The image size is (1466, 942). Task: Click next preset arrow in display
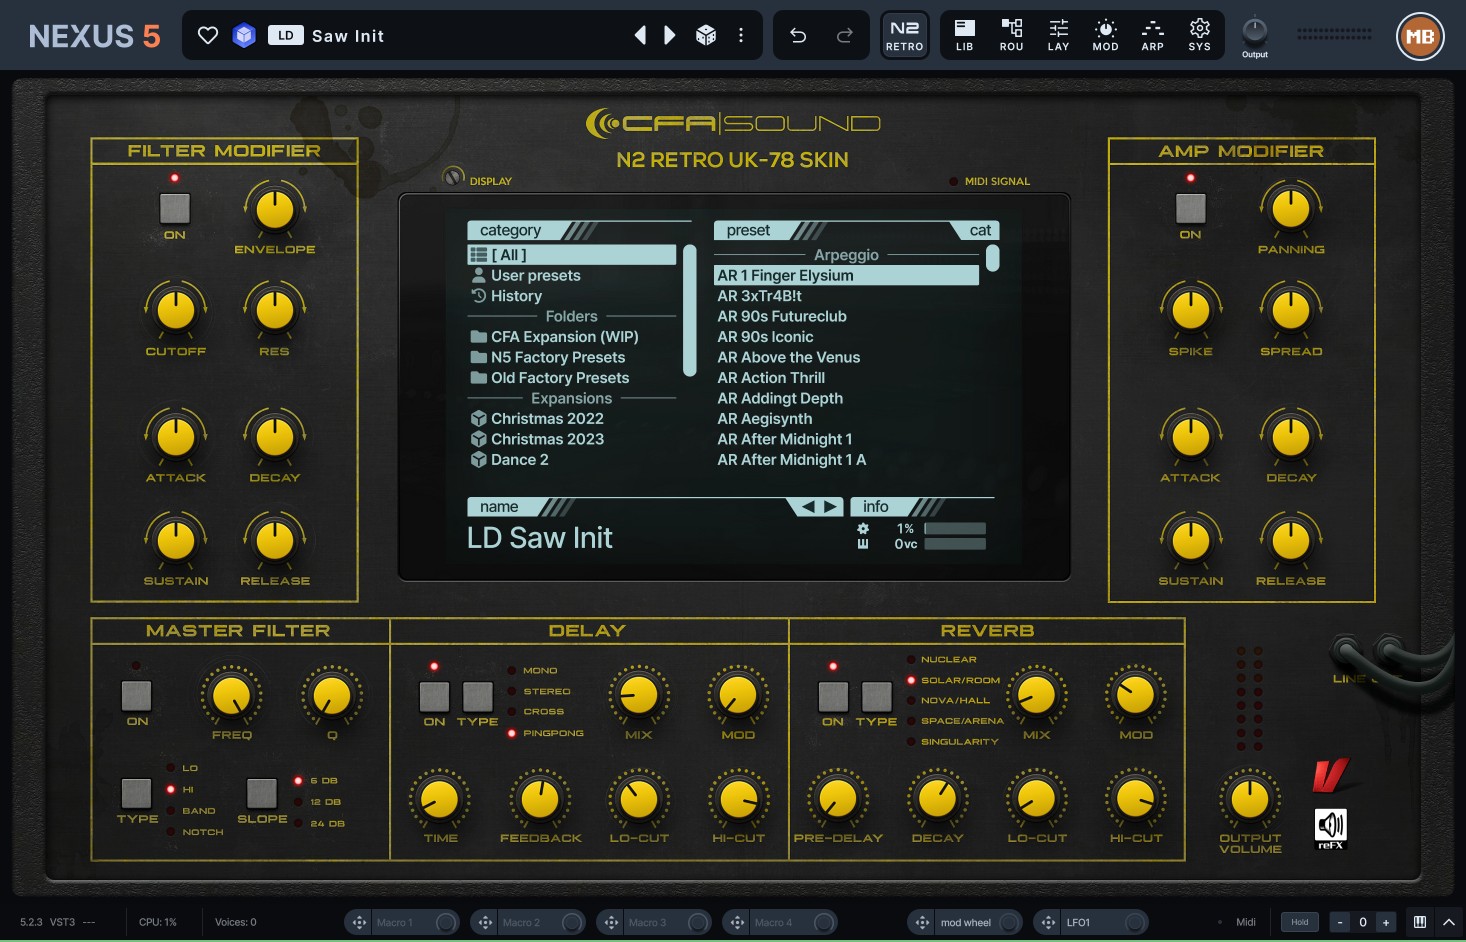pyautogui.click(x=831, y=507)
